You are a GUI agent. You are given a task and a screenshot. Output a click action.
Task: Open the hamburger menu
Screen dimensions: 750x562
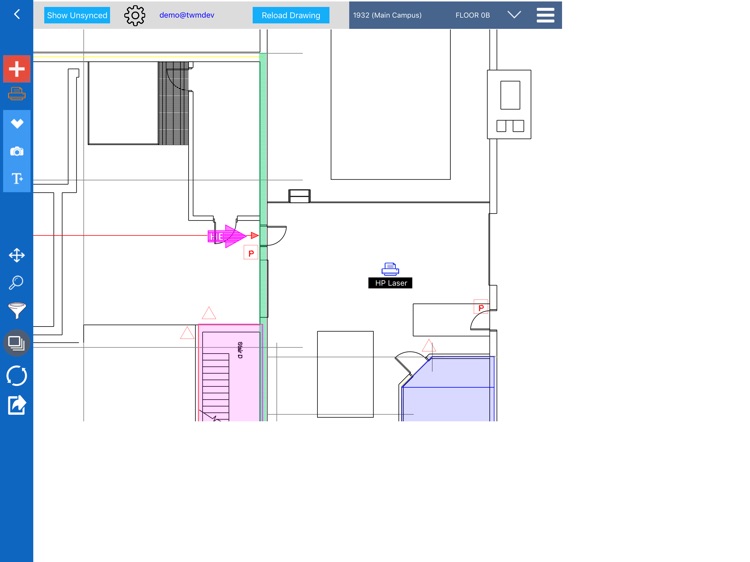click(545, 15)
